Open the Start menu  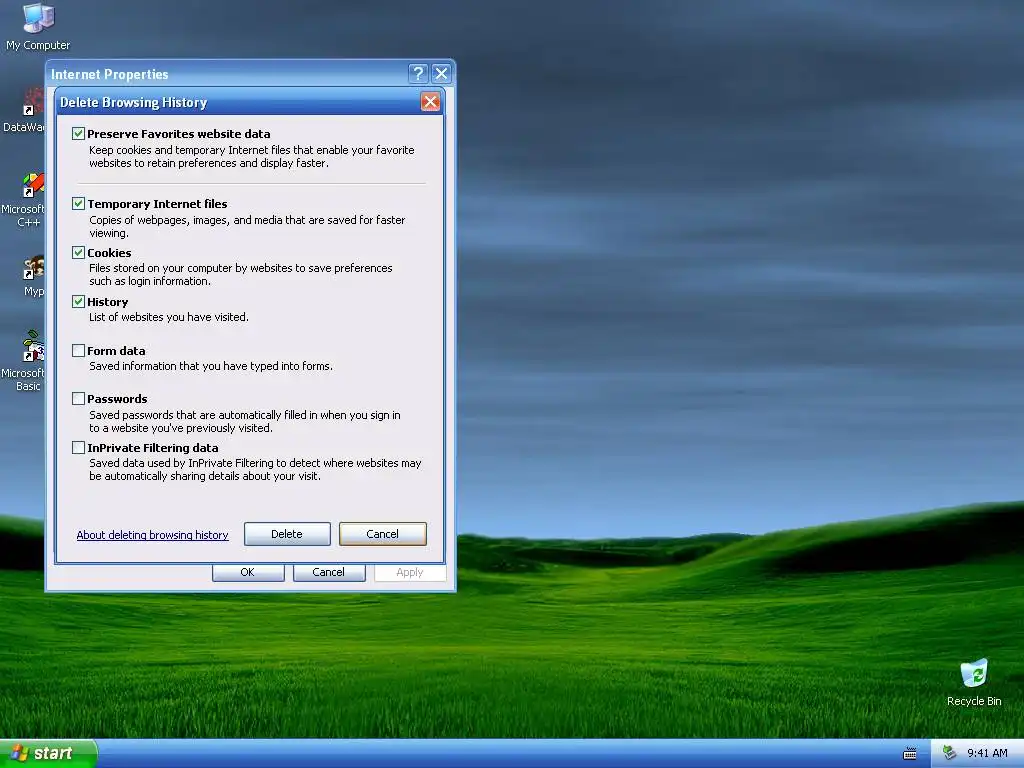pyautogui.click(x=48, y=753)
